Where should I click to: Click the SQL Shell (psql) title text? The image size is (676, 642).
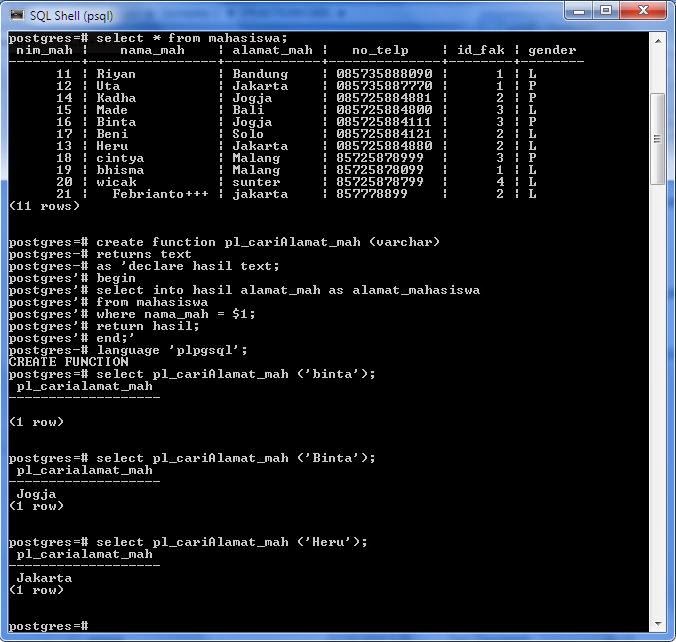click(x=72, y=16)
